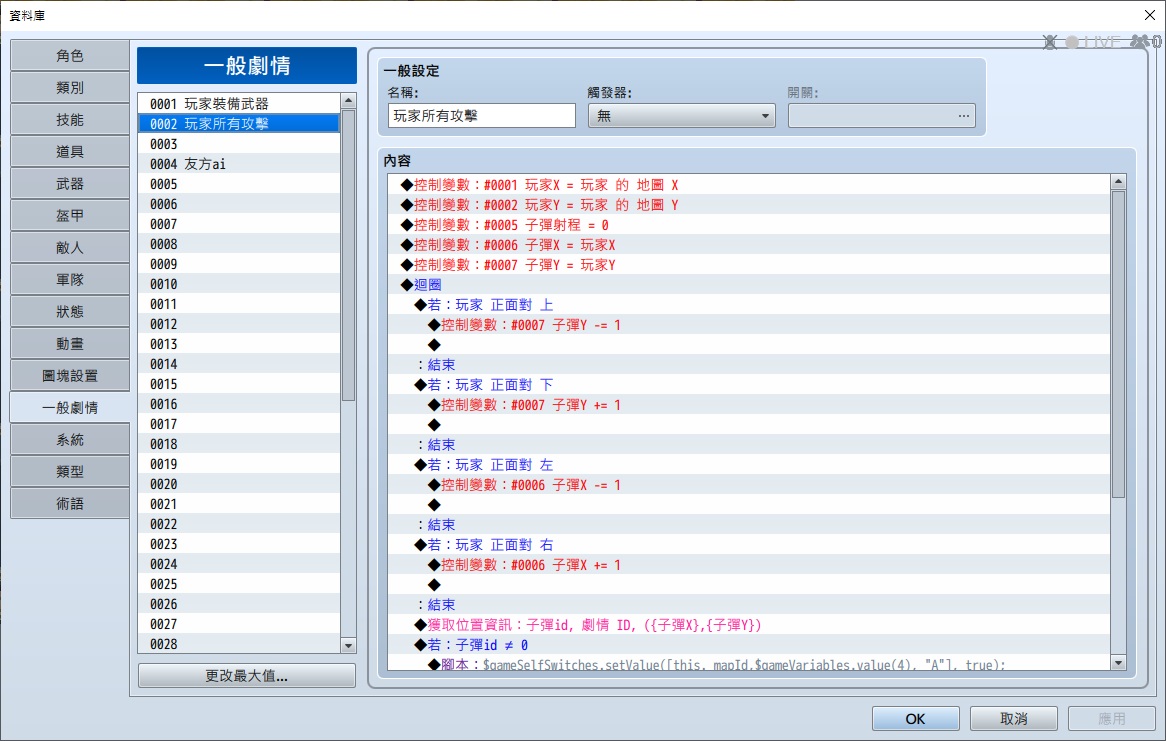The image size is (1166, 741).
Task: Go to the 軍隊 tab
Action: coord(70,280)
